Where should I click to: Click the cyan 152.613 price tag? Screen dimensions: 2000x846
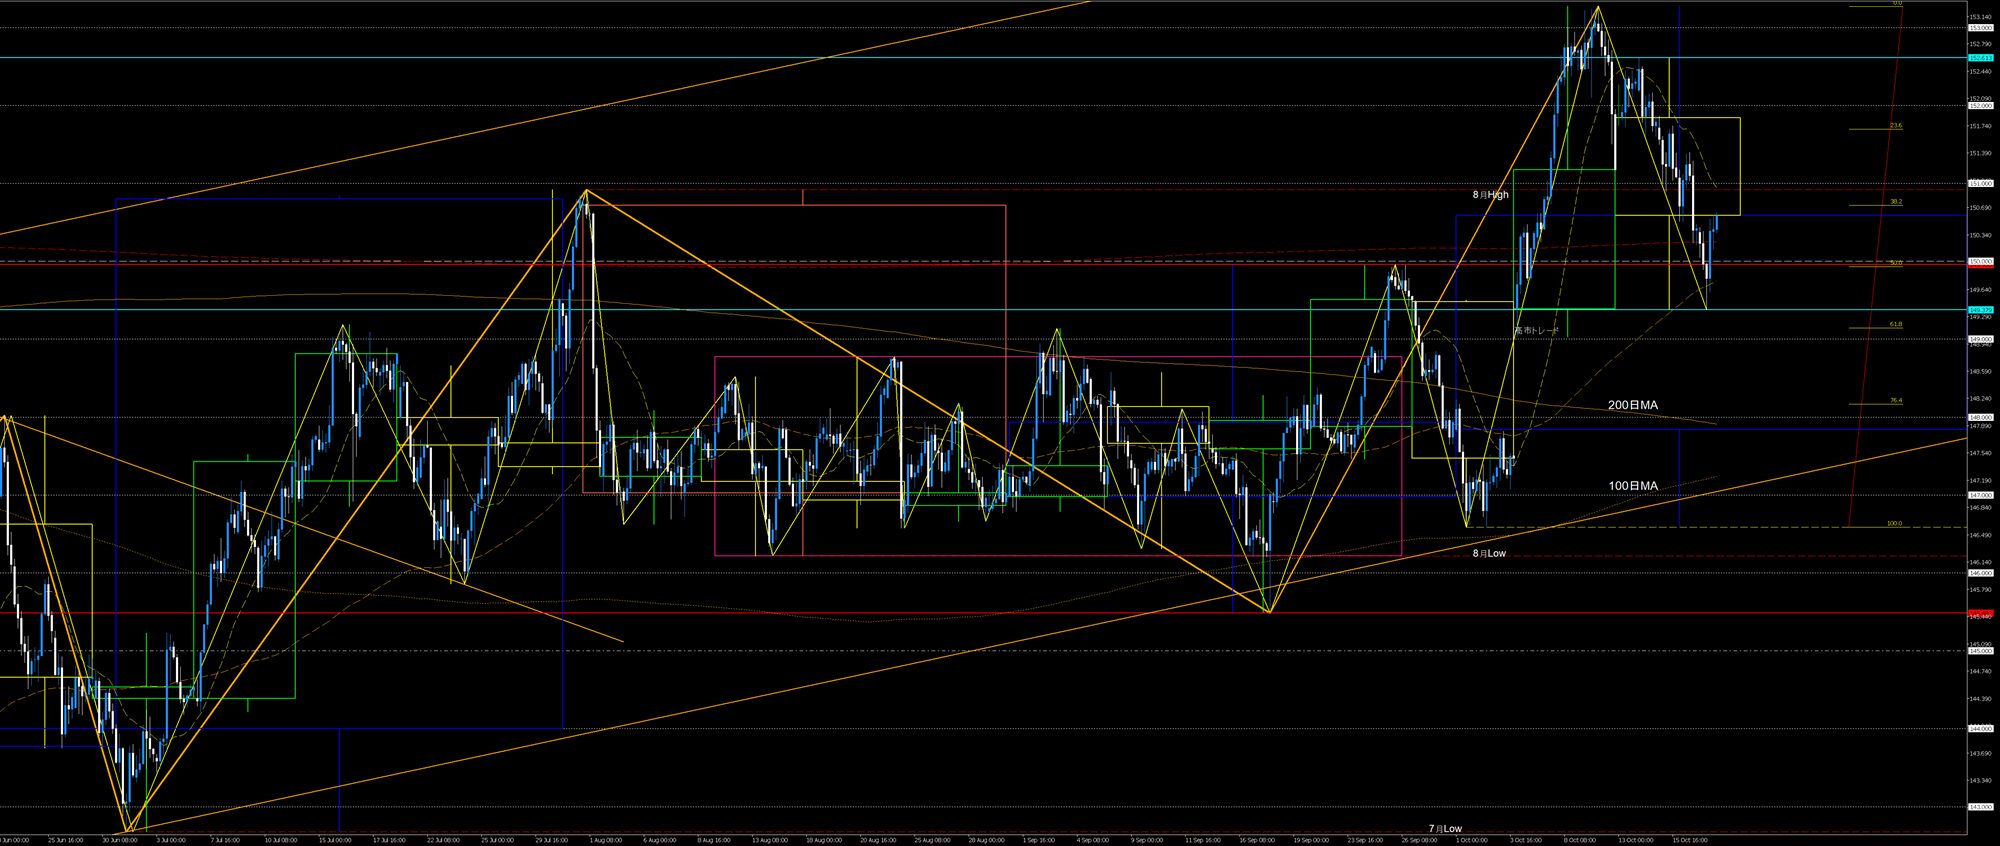(1980, 58)
